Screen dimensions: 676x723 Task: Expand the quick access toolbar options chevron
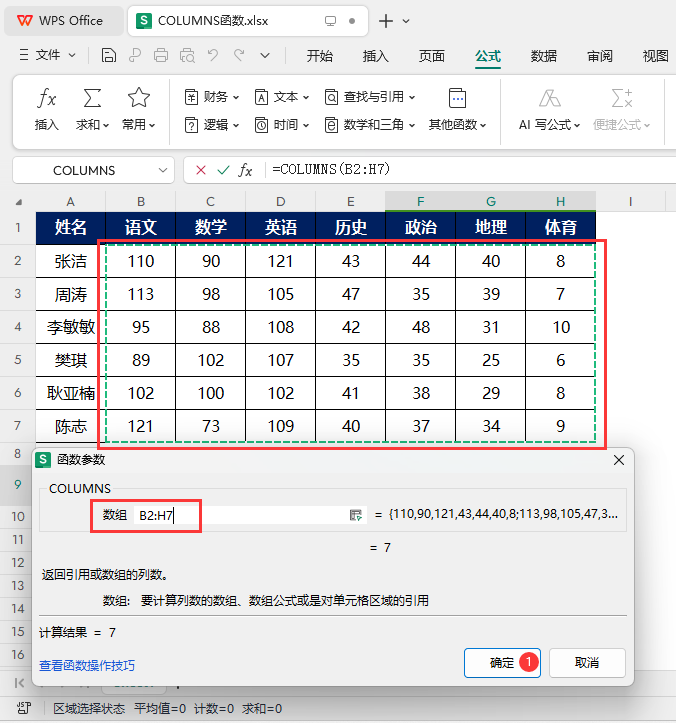265,56
